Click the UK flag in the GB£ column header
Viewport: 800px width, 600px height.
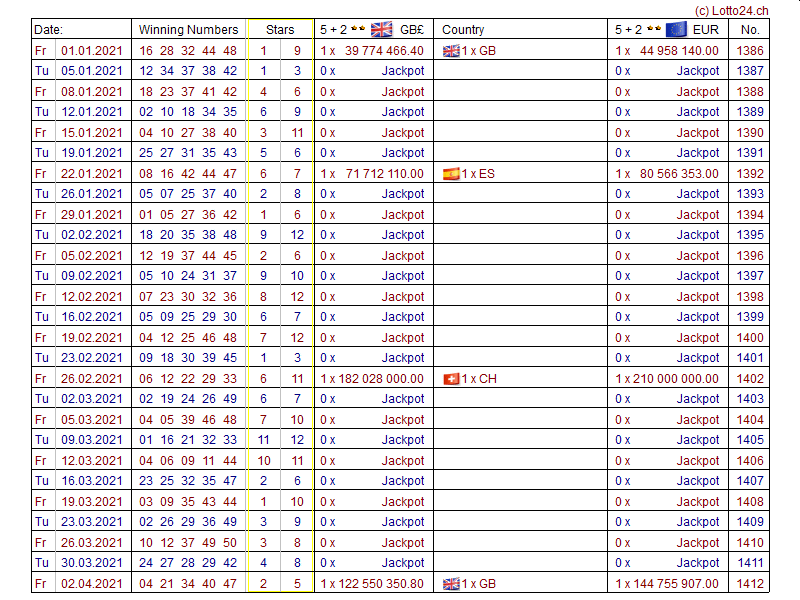point(381,29)
